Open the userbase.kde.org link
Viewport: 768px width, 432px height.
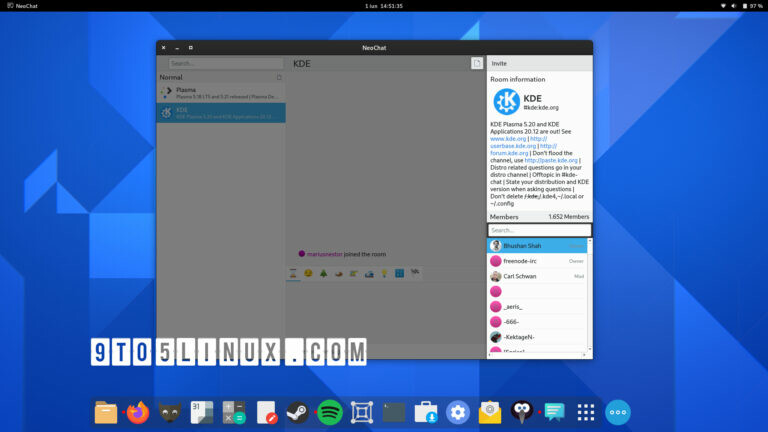tap(513, 146)
